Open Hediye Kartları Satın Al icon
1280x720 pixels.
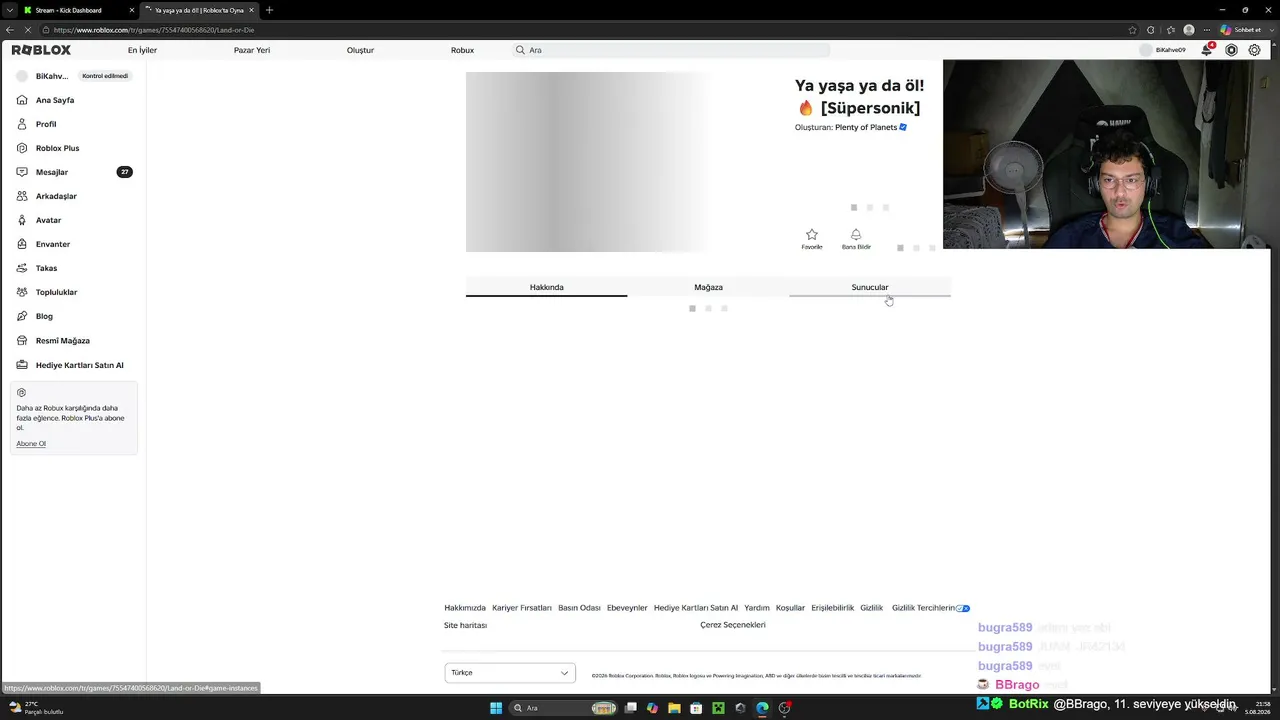(x=22, y=365)
